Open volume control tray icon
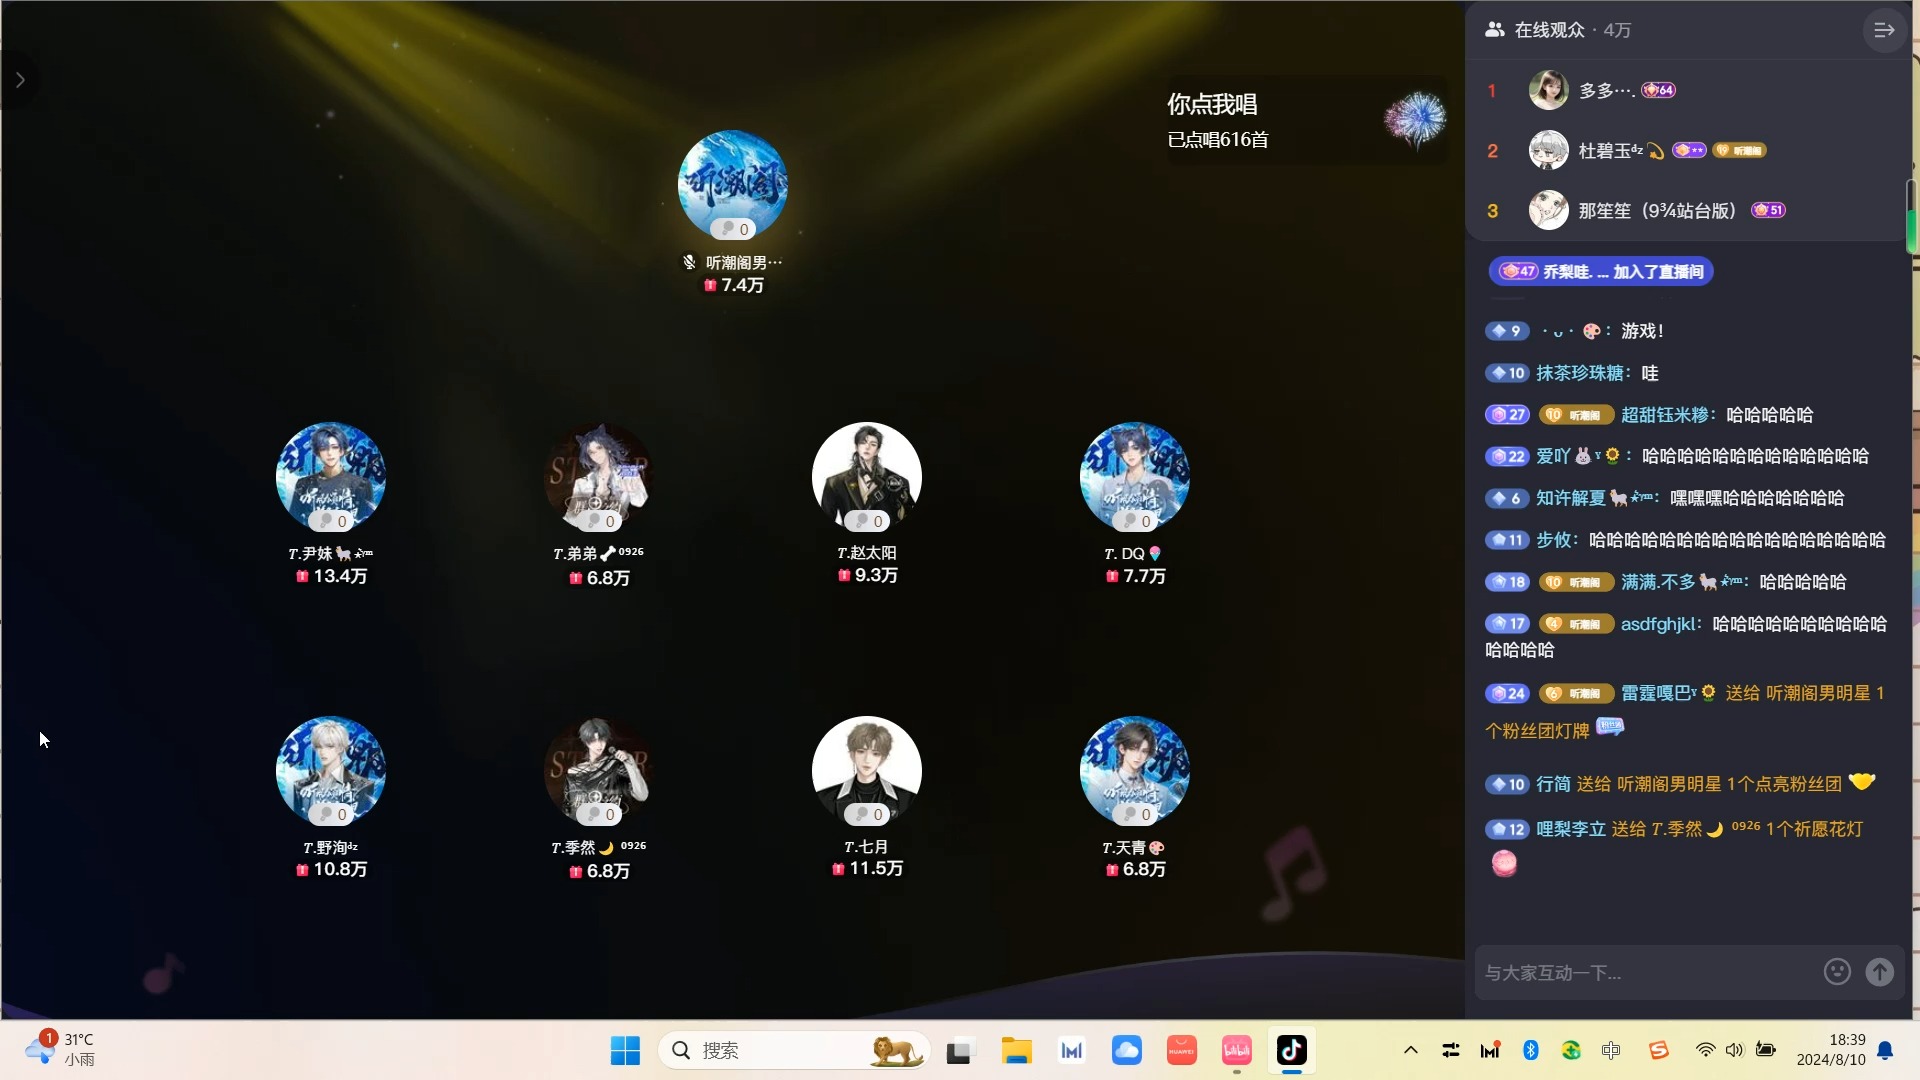This screenshot has width=1920, height=1080. click(x=1735, y=1050)
